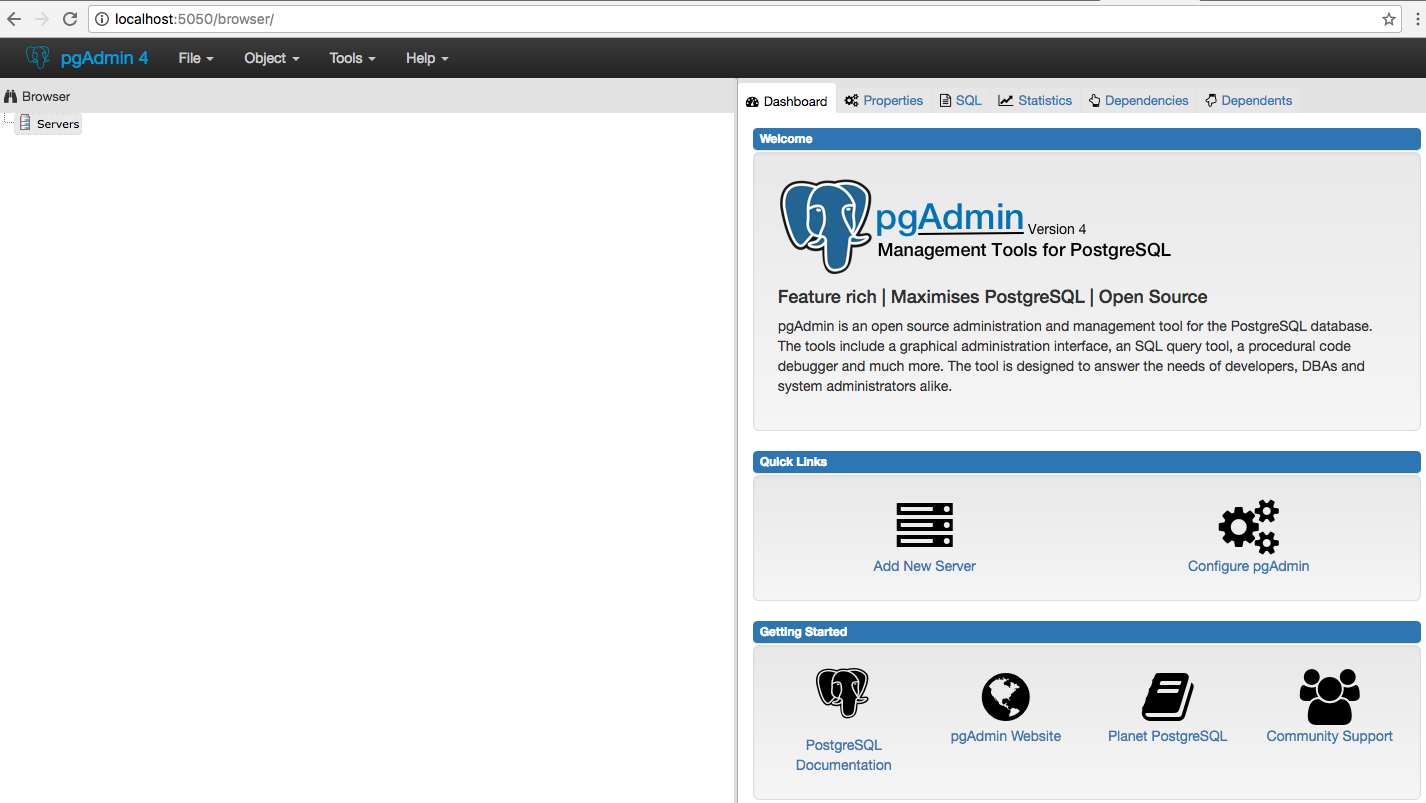Open the Tools menu dropdown
This screenshot has width=1426, height=803.
click(352, 58)
